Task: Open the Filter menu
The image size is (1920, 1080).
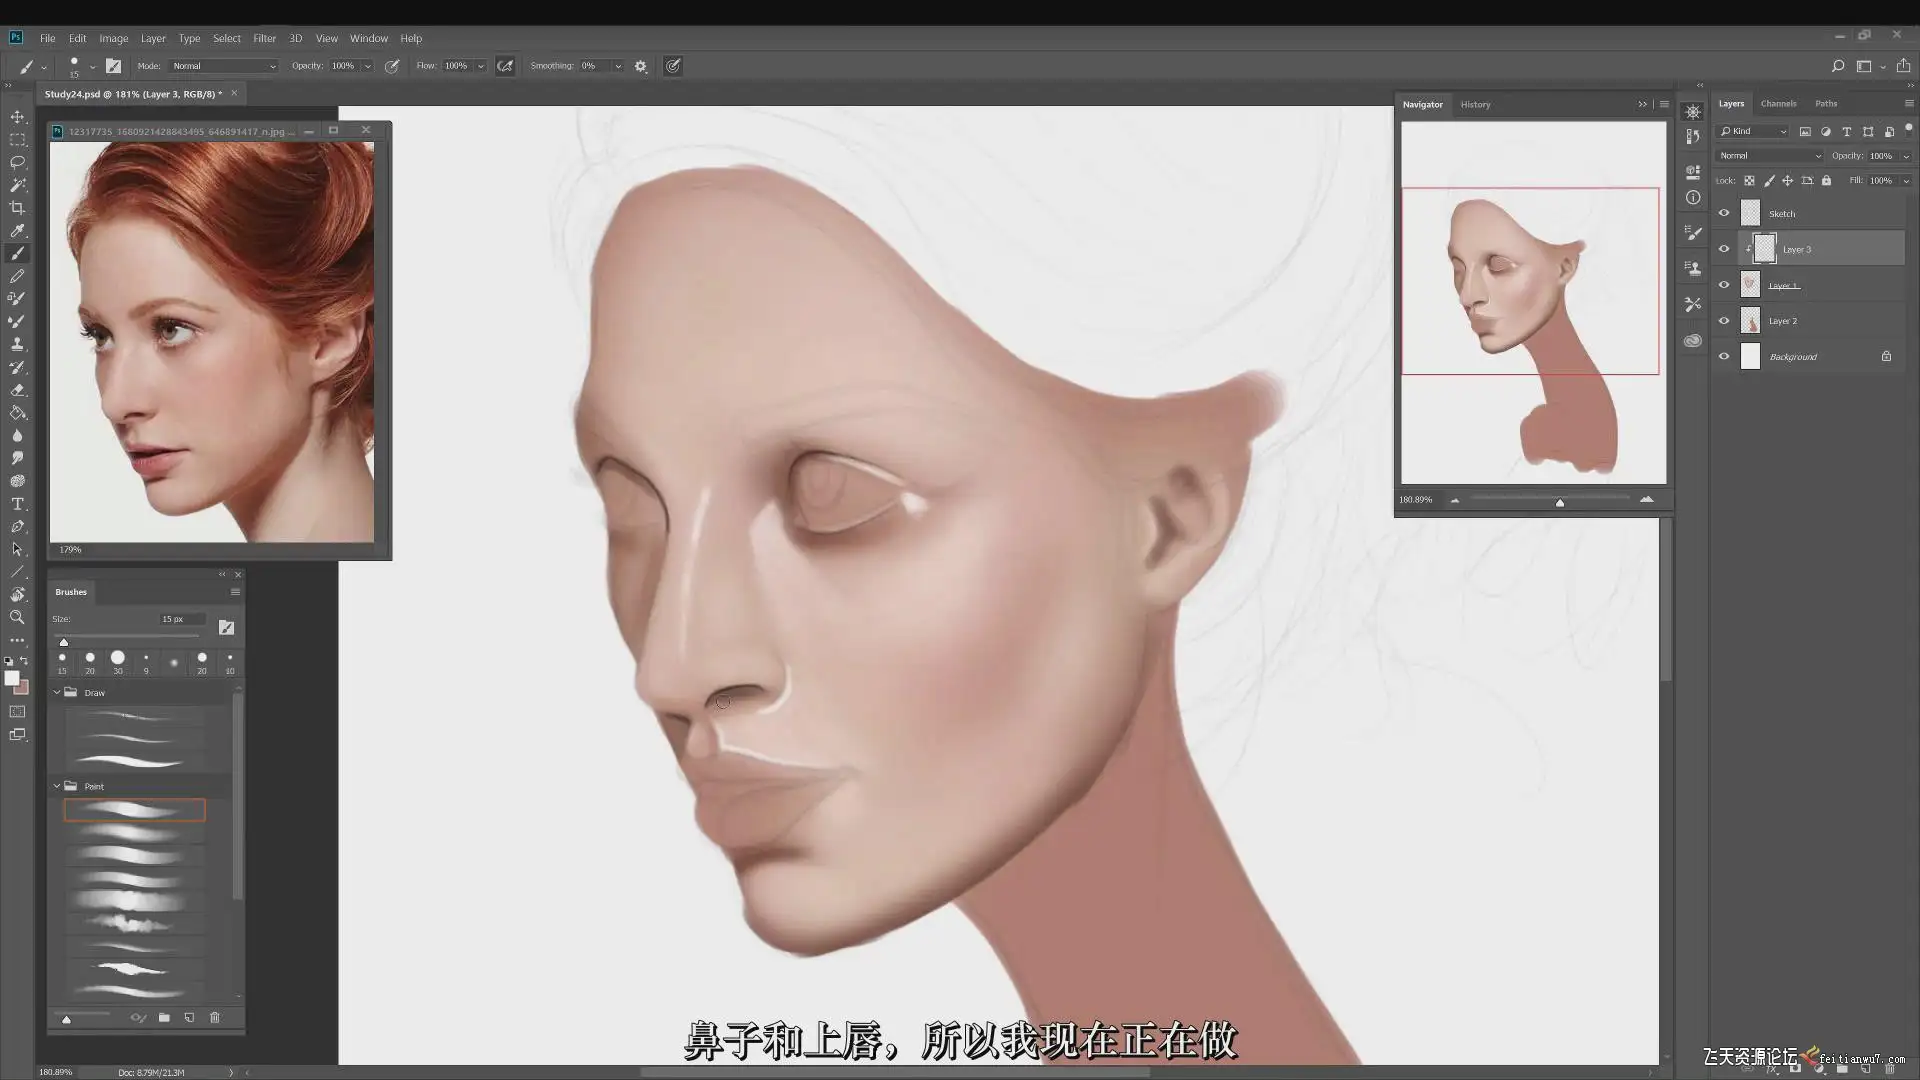Action: (x=264, y=38)
